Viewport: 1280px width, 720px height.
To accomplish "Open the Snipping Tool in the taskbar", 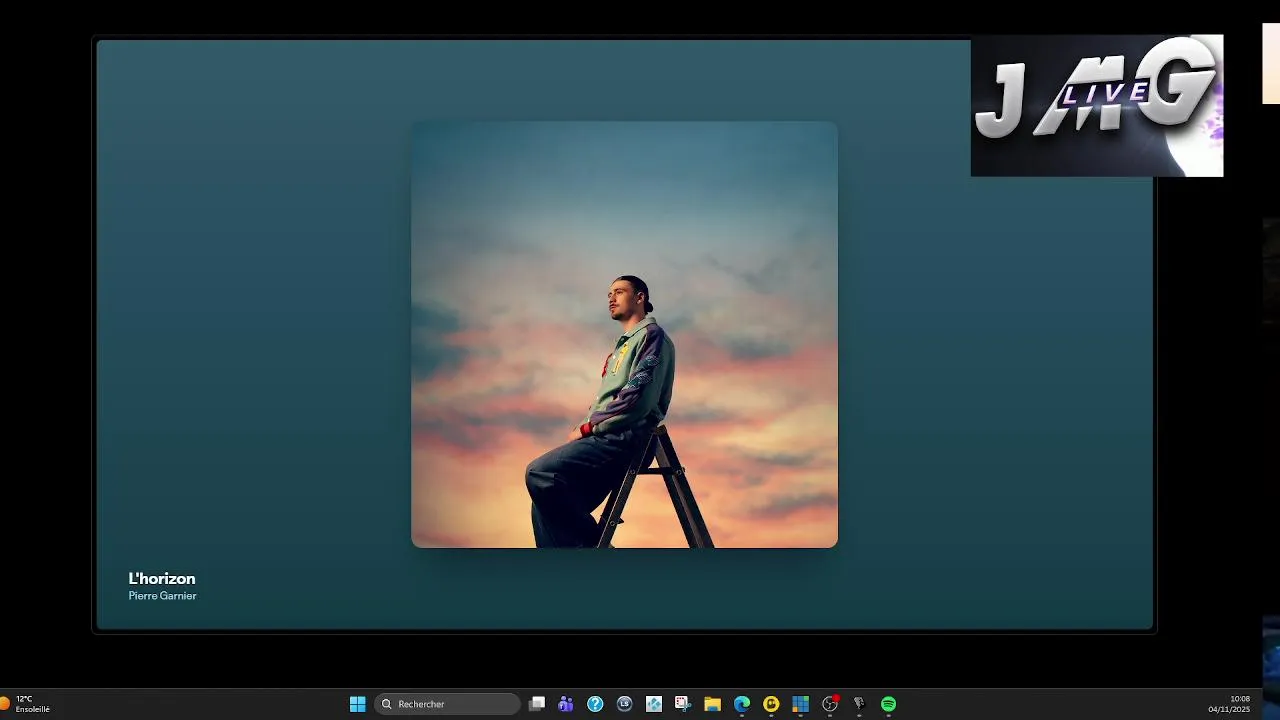I will click(683, 704).
